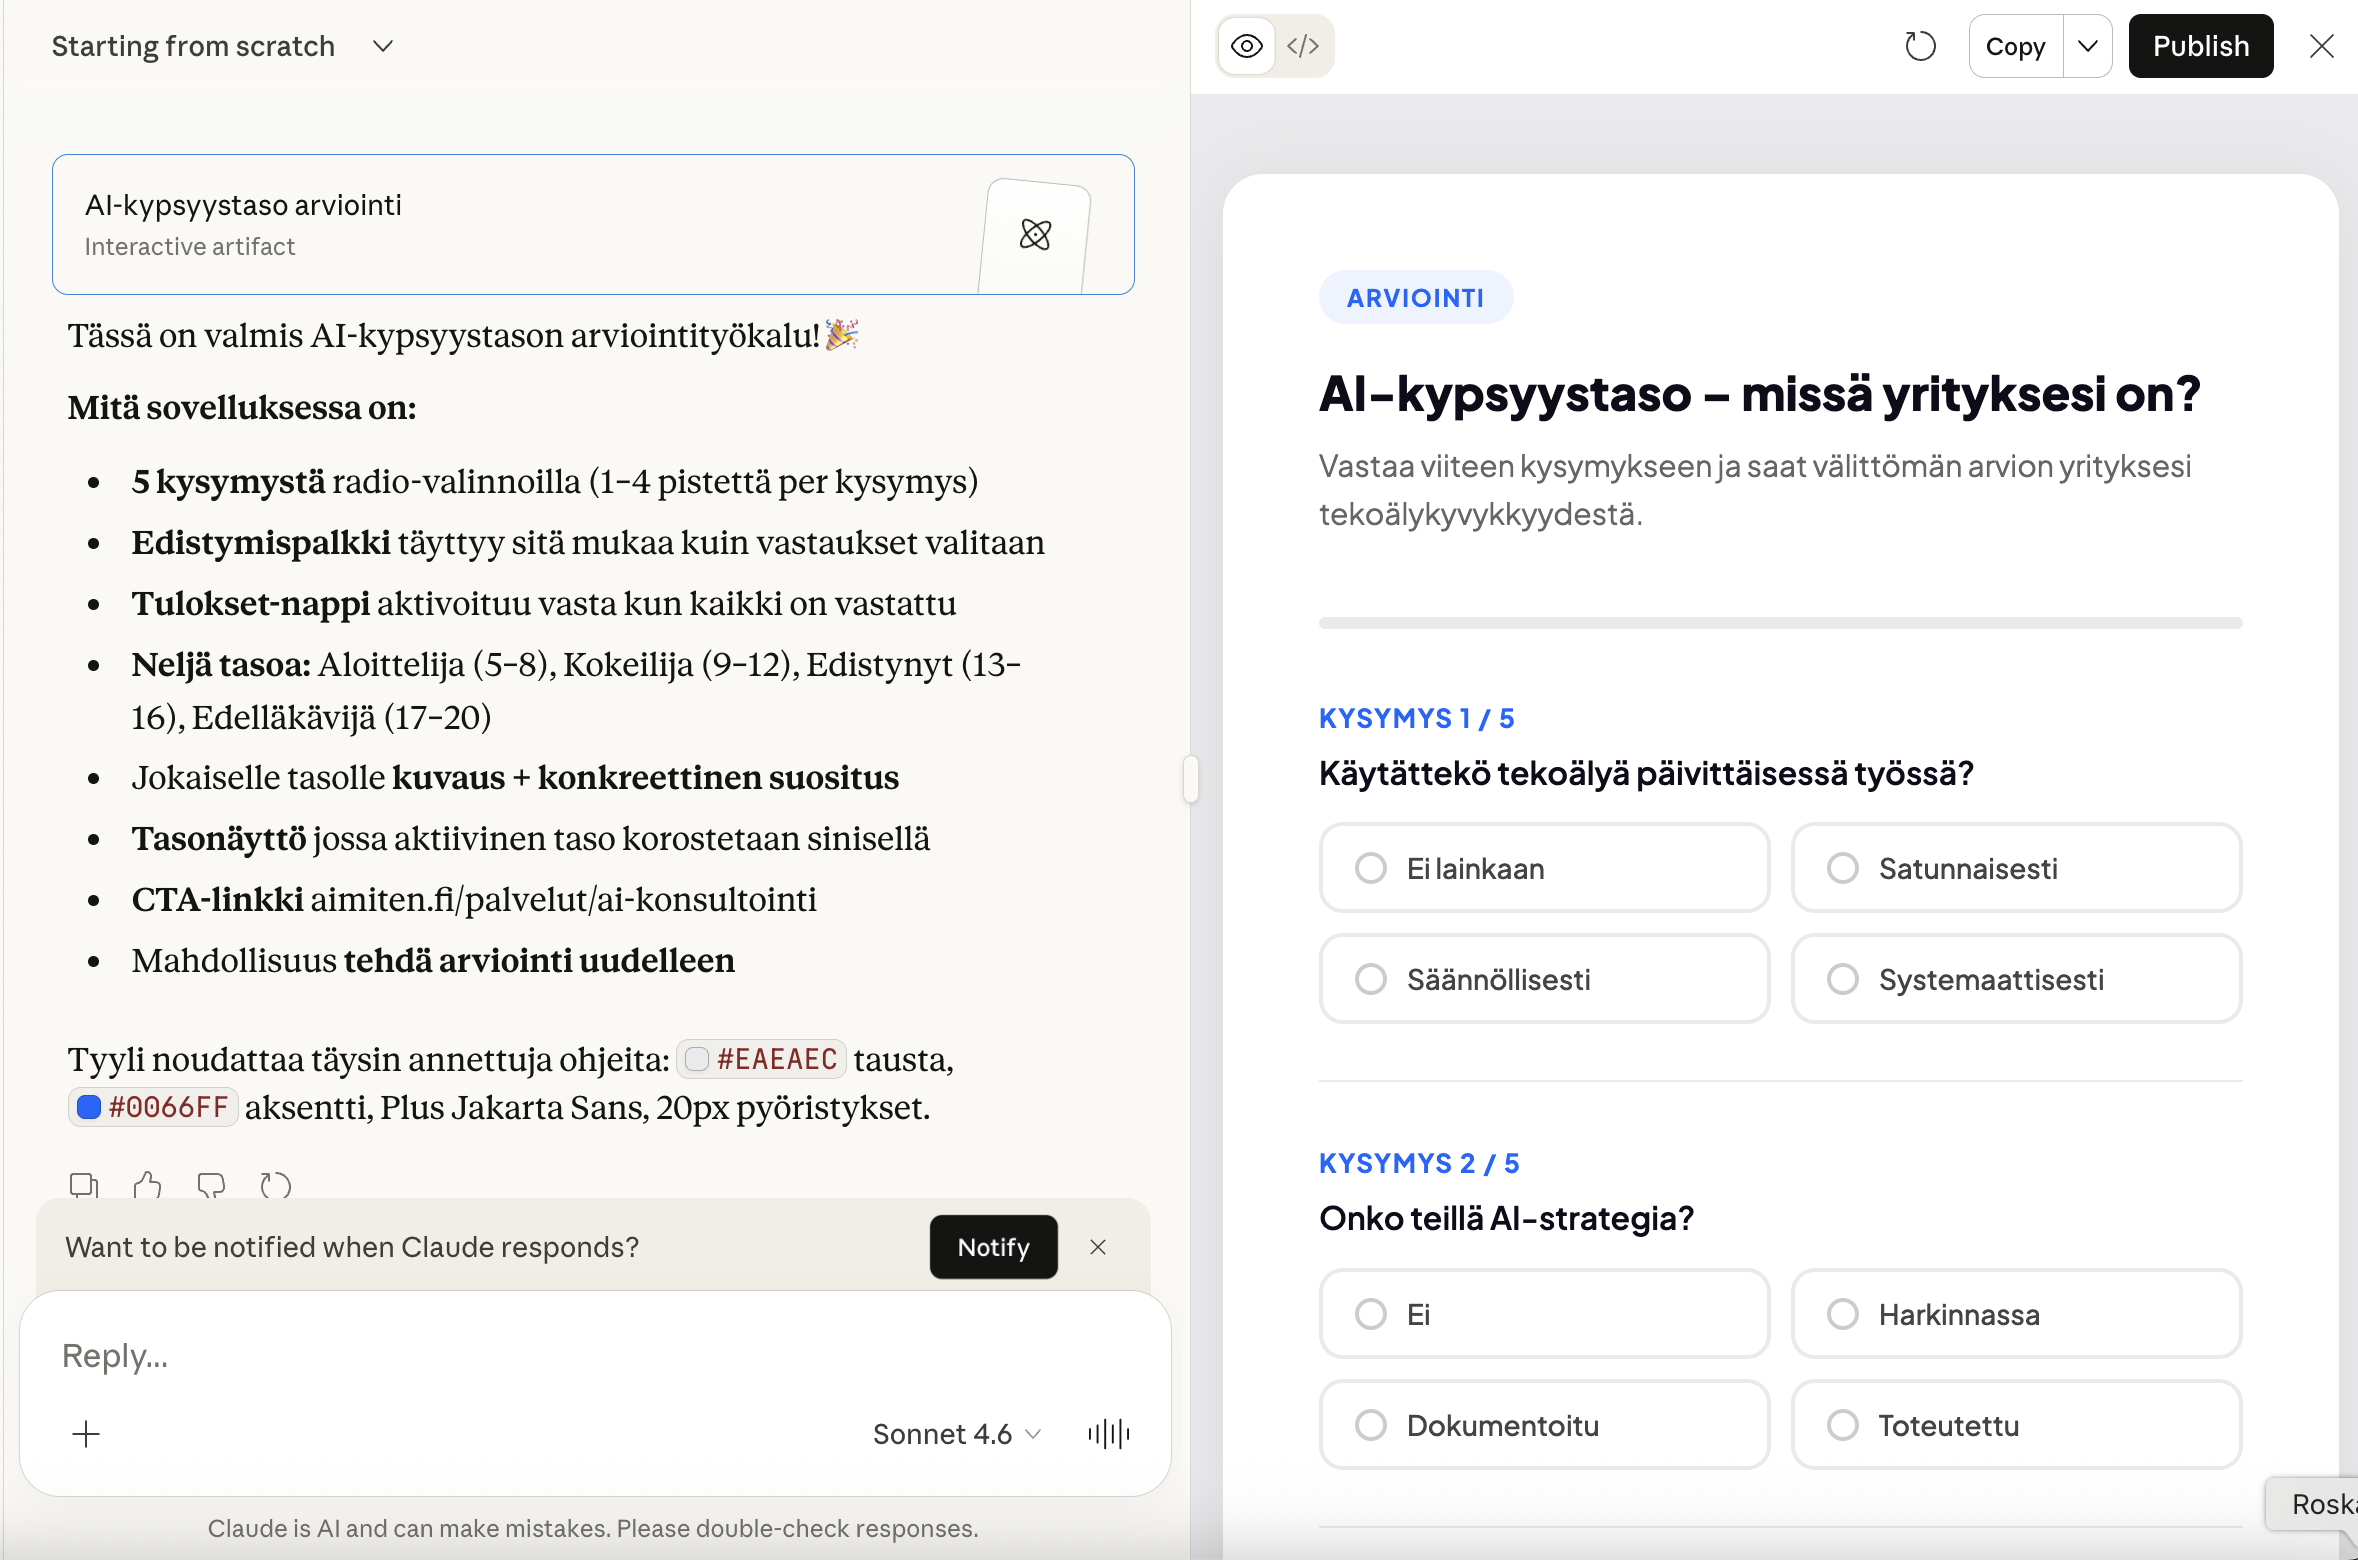Select Systemaattisesti for question one

2016,979
